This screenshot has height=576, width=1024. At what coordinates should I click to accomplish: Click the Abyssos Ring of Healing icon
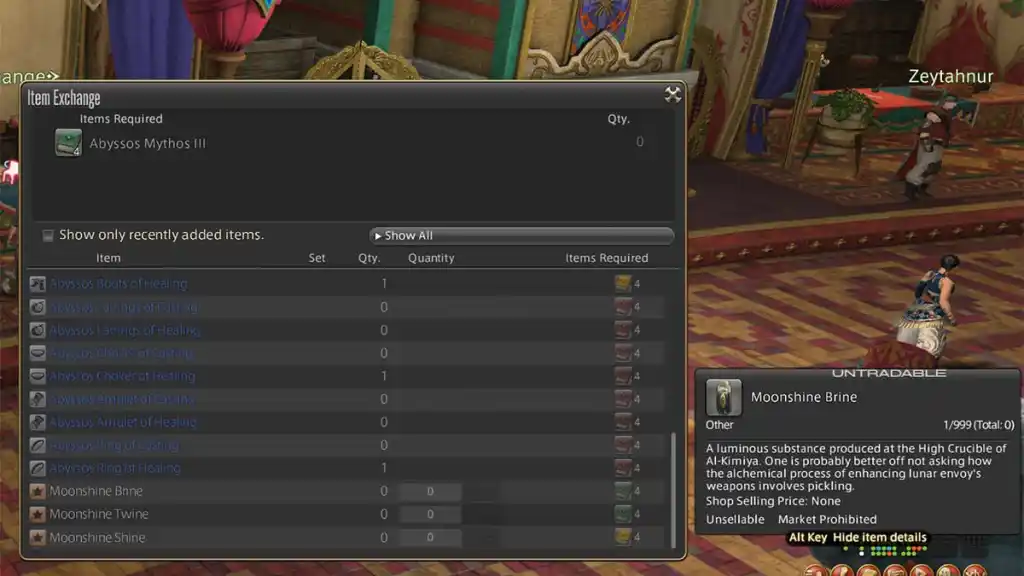pyautogui.click(x=37, y=468)
